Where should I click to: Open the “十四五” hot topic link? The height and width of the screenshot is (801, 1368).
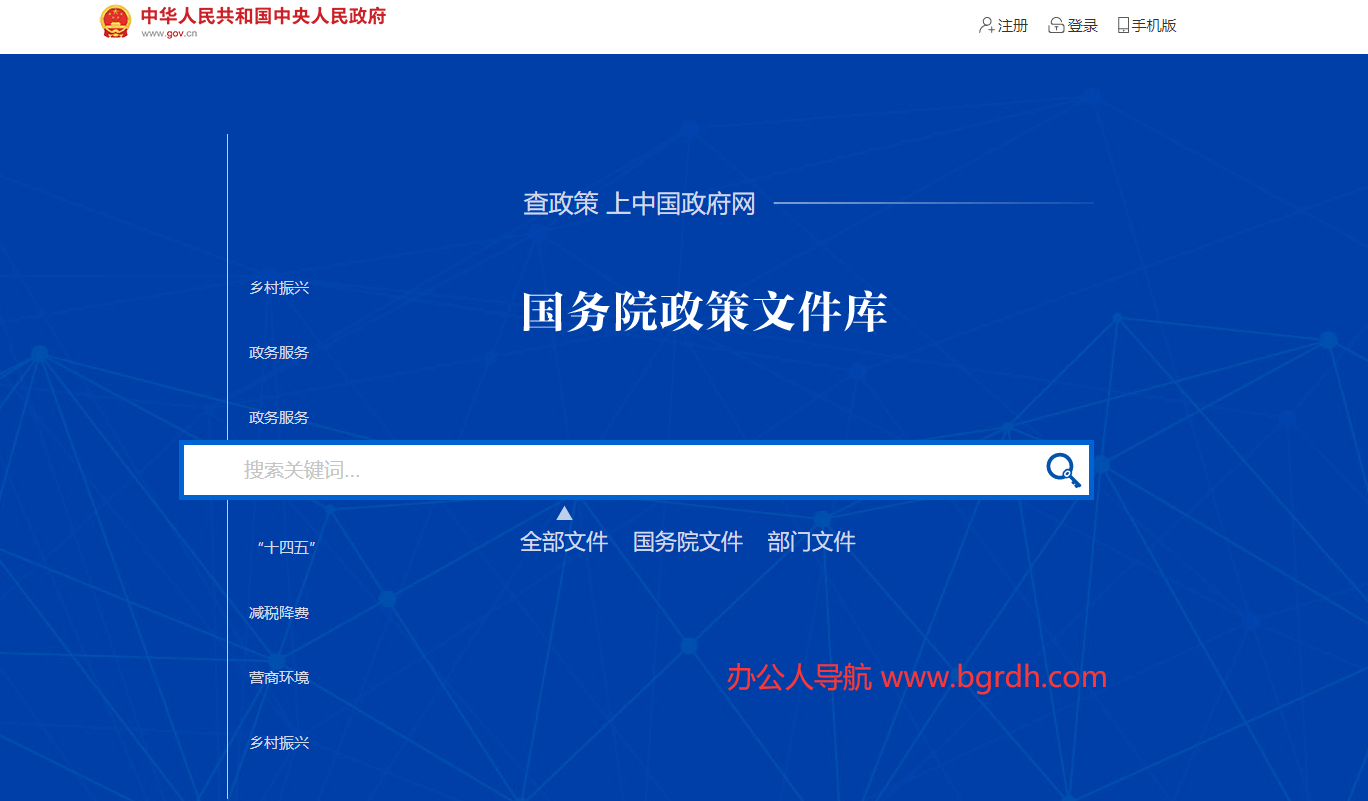coord(286,548)
